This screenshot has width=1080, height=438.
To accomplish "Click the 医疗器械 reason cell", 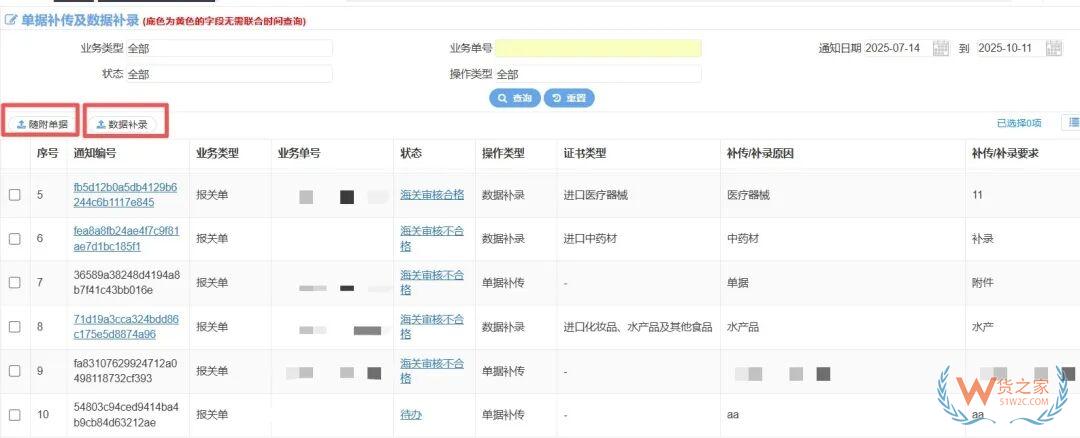I will coord(748,195).
